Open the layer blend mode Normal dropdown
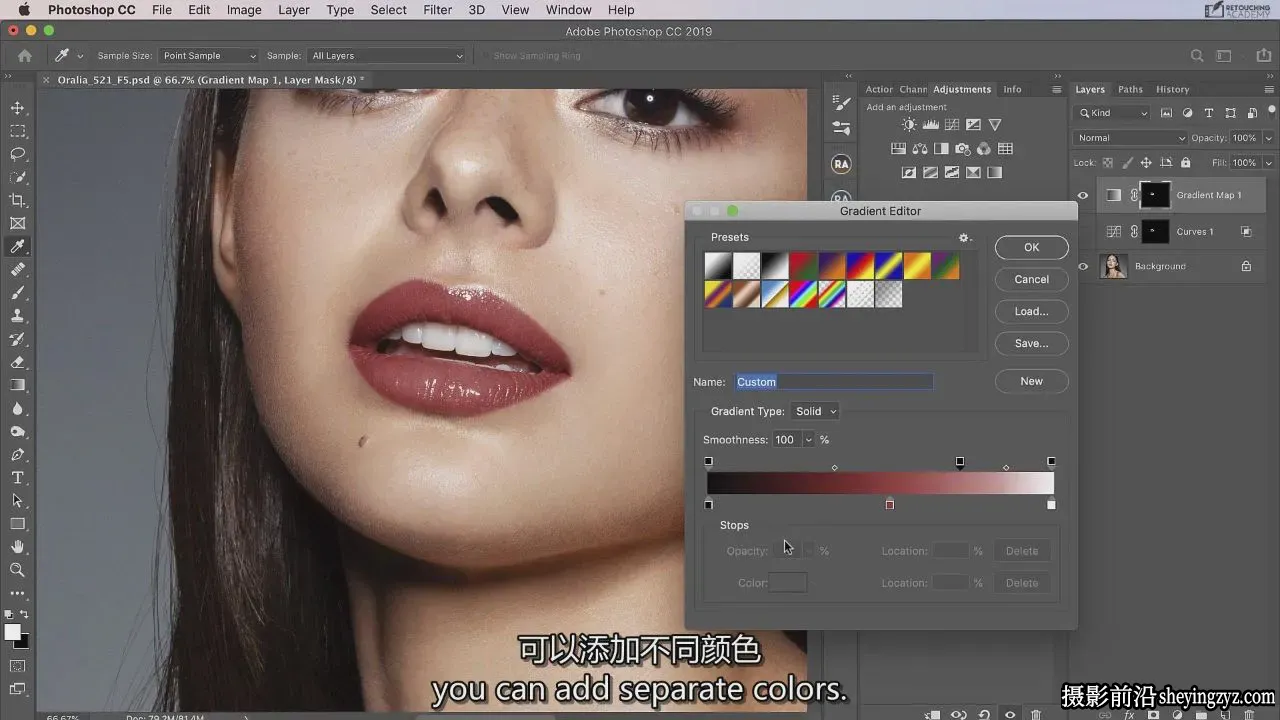This screenshot has width=1280, height=720. [1130, 138]
